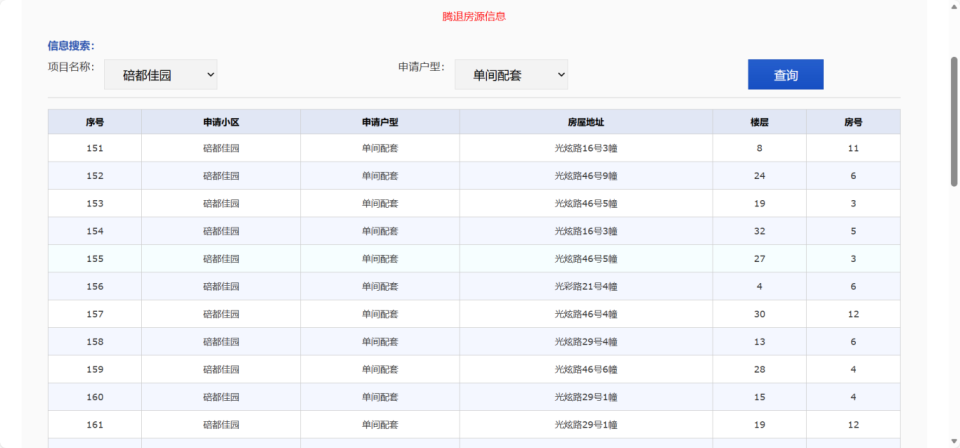The width and height of the screenshot is (960, 448).
Task: Click floor value 27 in row 155
Action: pos(760,259)
